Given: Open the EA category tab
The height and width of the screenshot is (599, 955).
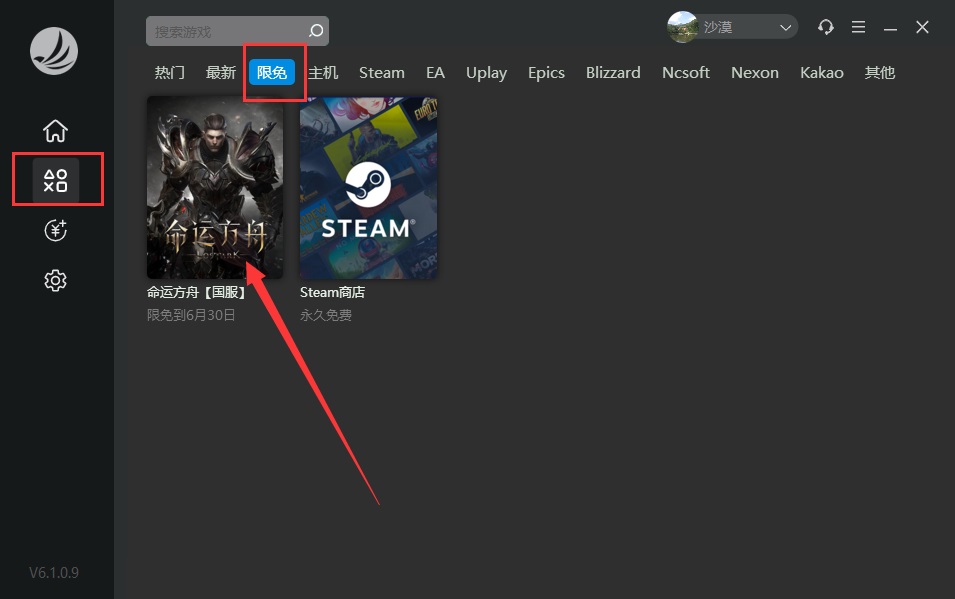Looking at the screenshot, I should (x=435, y=73).
